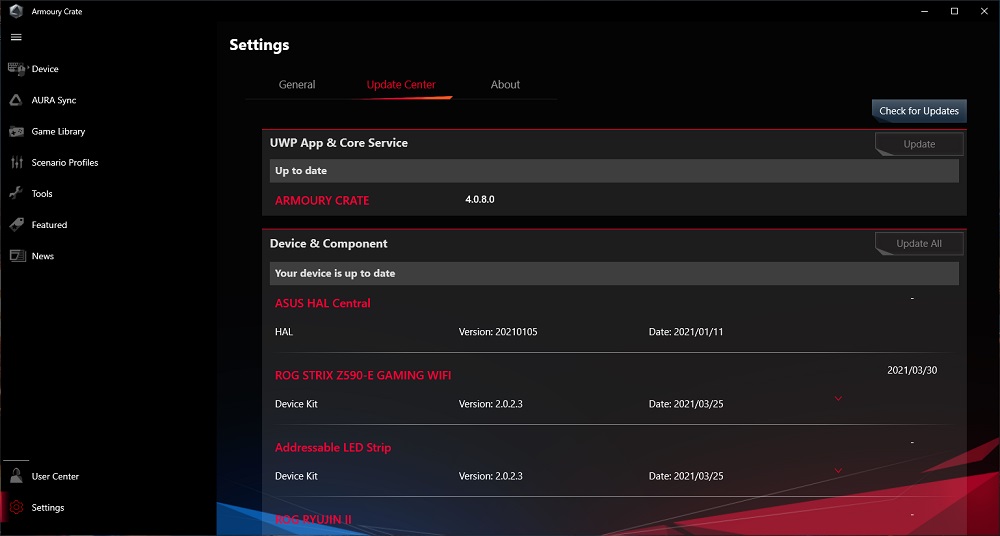Expand ROG STRIX Z590-E GAMING WIFI chevron
The height and width of the screenshot is (536, 1000).
[x=838, y=399]
